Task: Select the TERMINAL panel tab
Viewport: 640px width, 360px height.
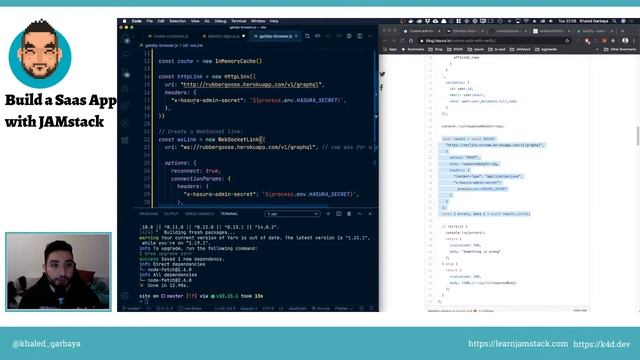Action: point(229,214)
